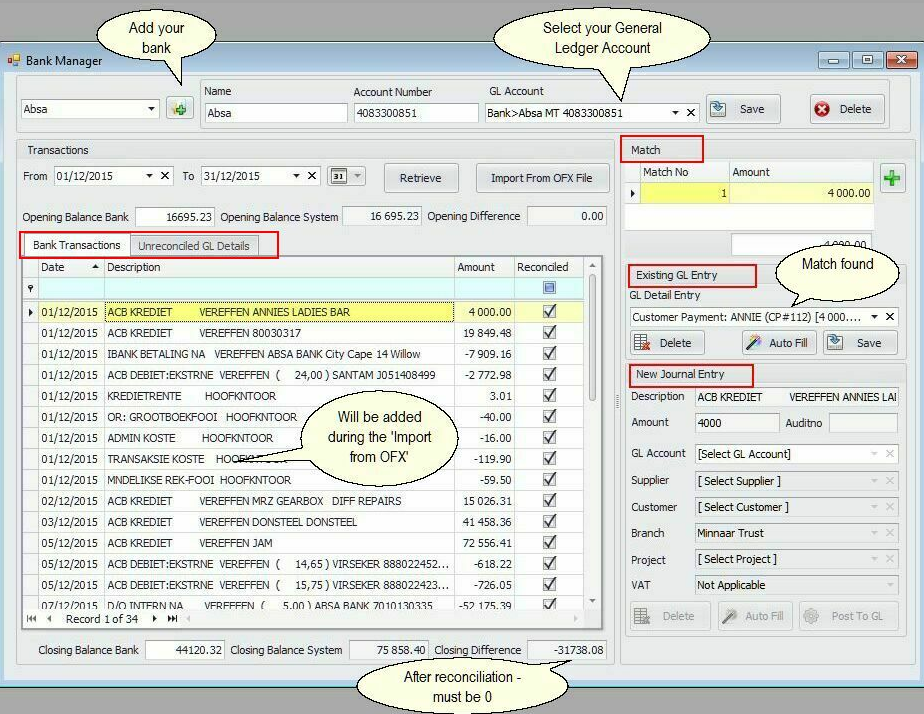Click the Closing Balance Bank field

pyautogui.click(x=185, y=650)
